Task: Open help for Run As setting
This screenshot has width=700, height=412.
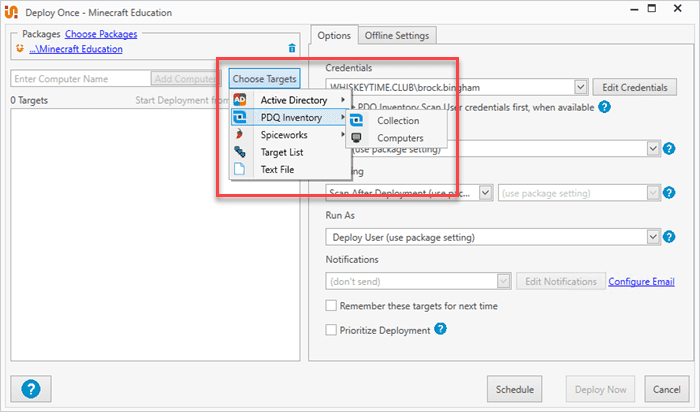Action: 669,237
